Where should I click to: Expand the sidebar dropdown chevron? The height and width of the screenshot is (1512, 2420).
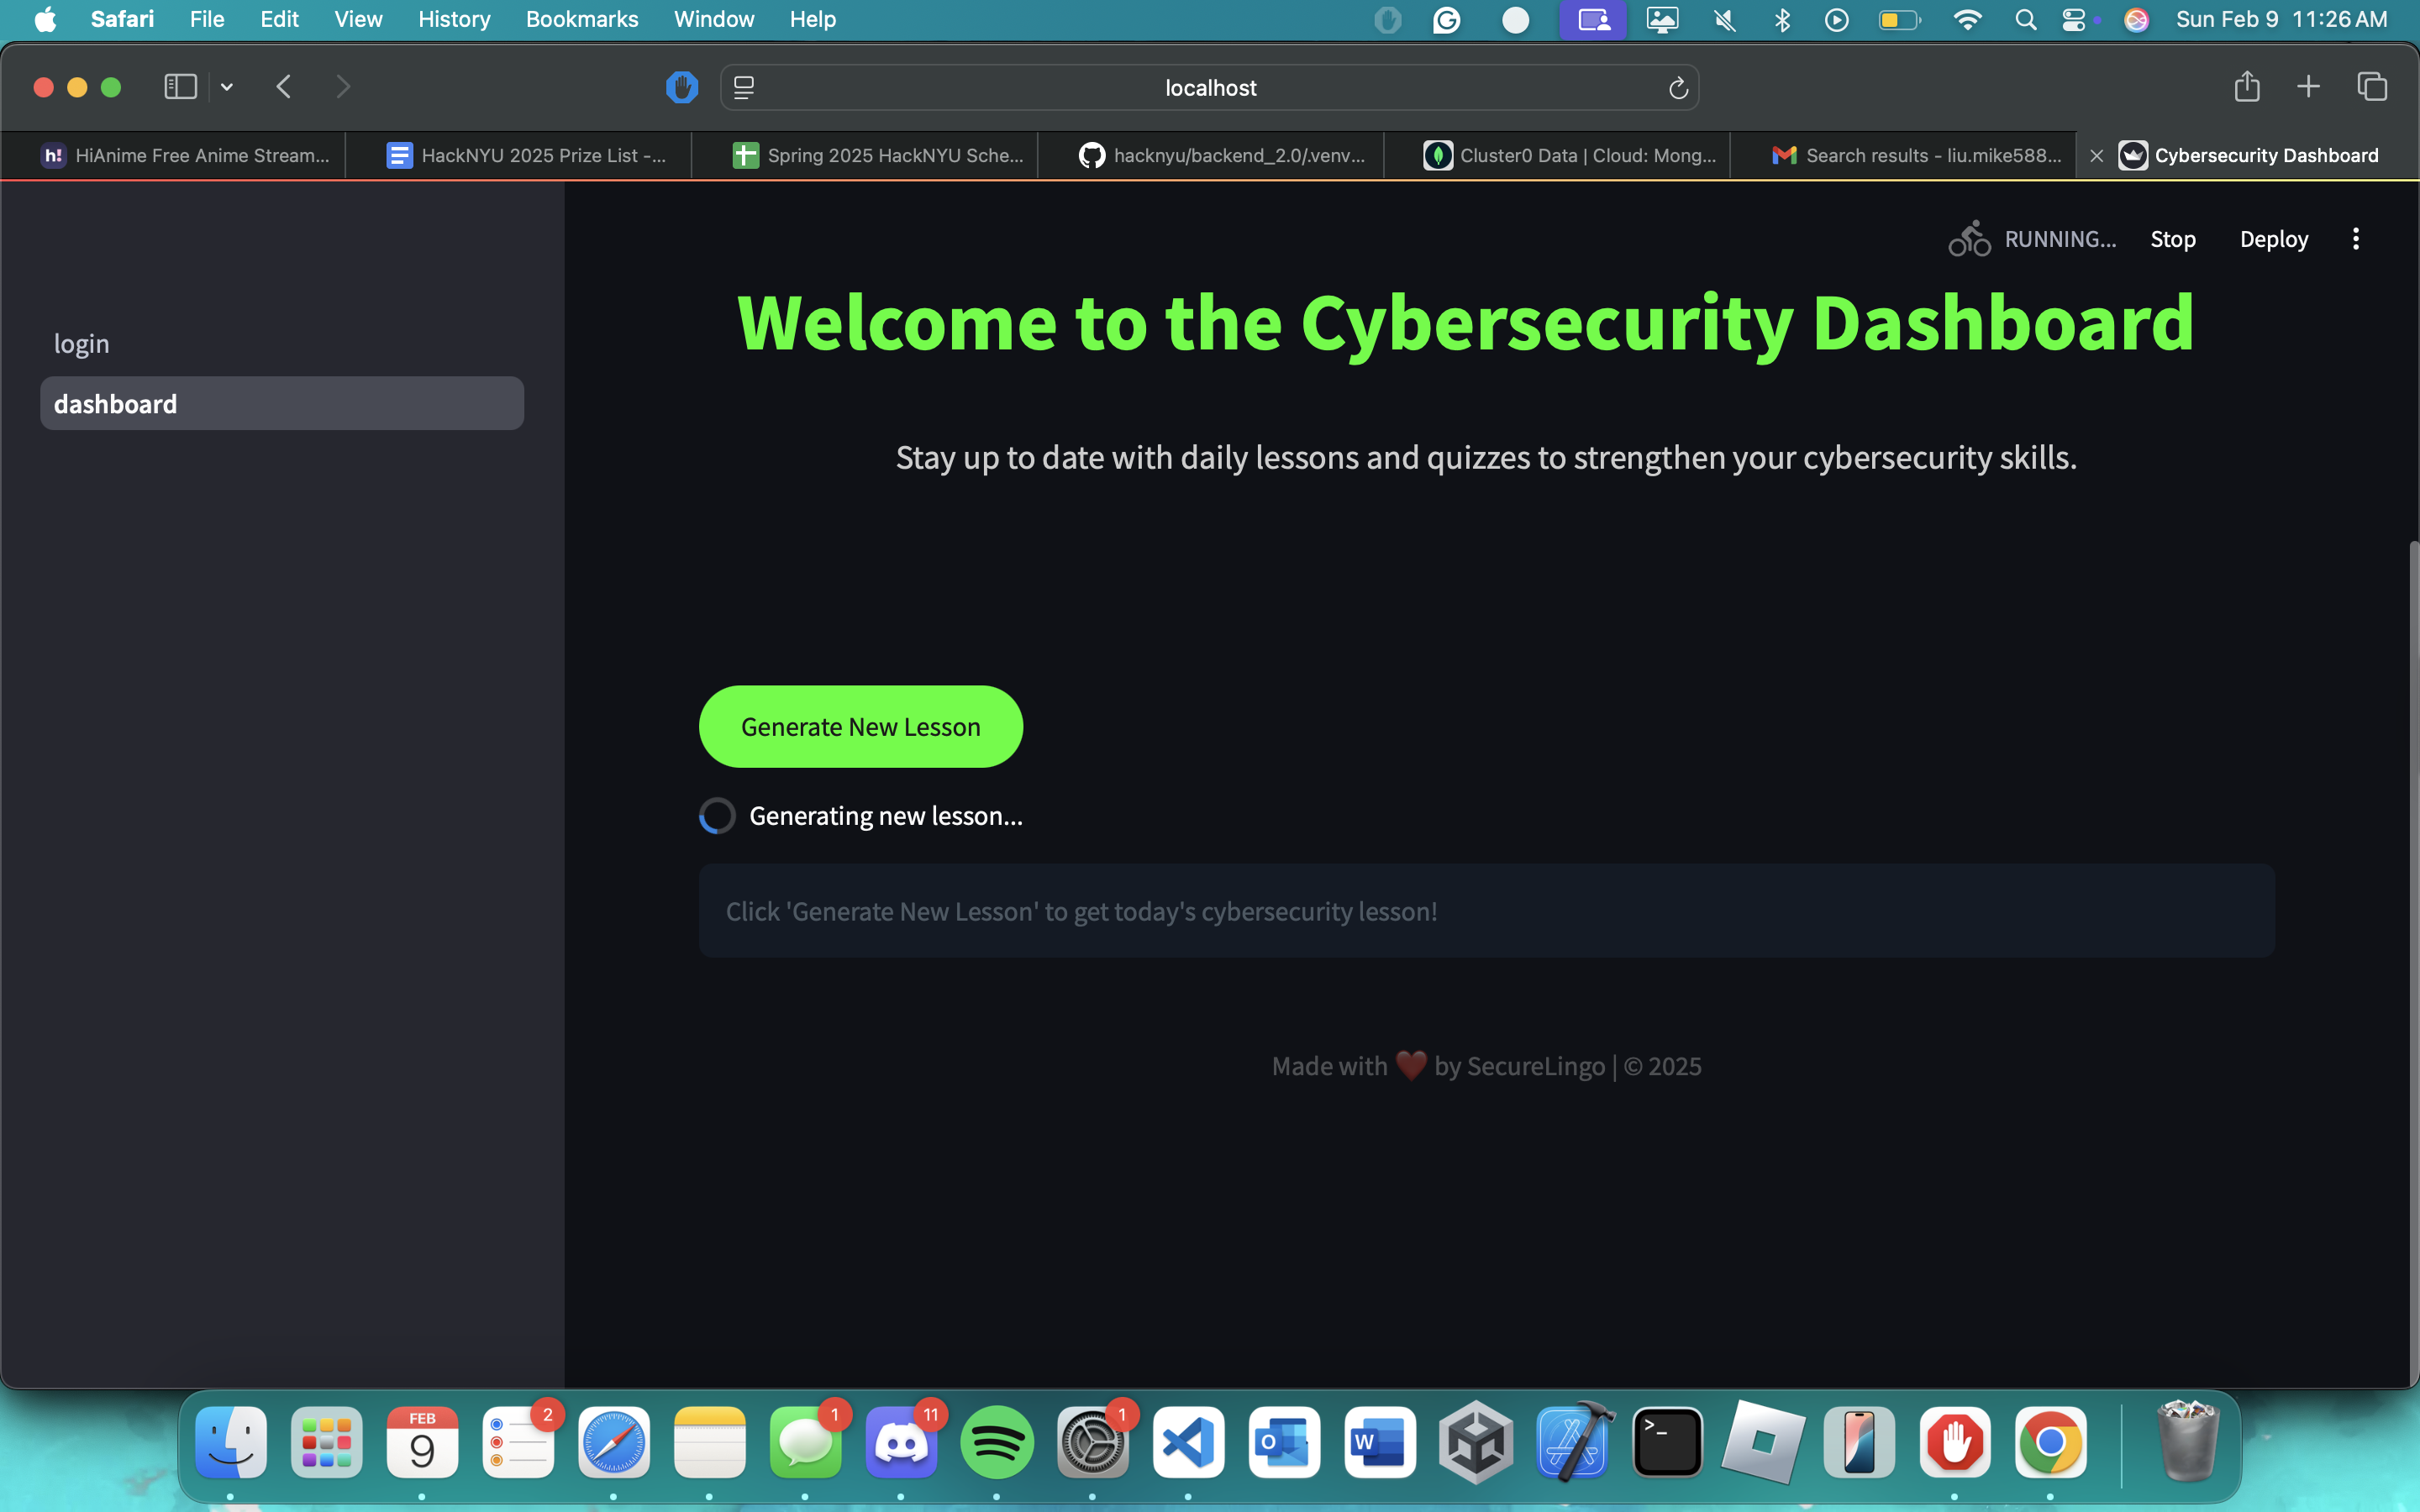tap(227, 87)
